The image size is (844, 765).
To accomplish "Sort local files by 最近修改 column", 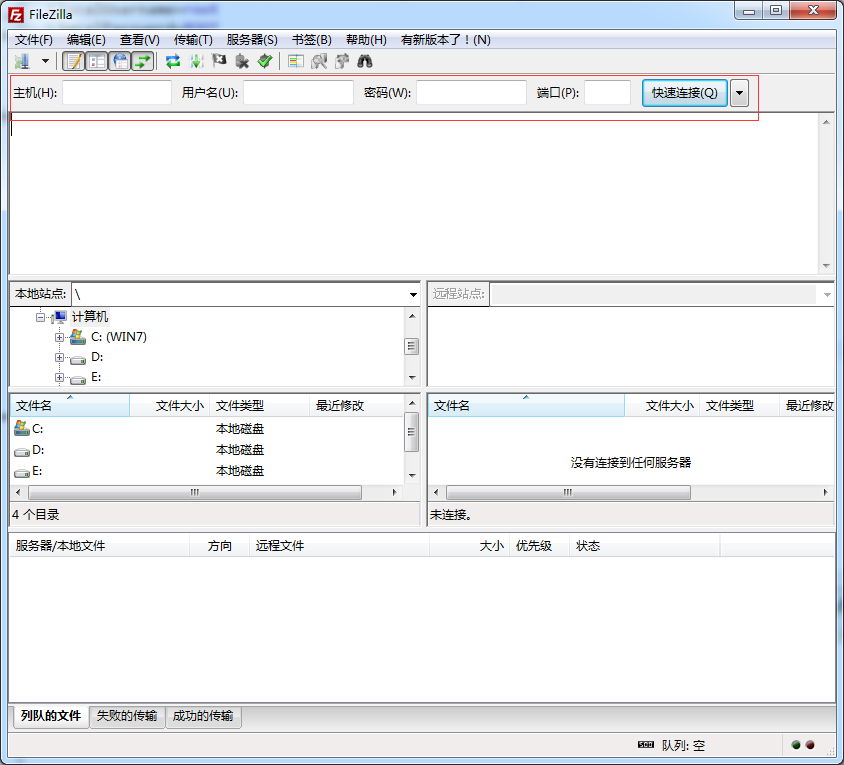I will pos(356,405).
